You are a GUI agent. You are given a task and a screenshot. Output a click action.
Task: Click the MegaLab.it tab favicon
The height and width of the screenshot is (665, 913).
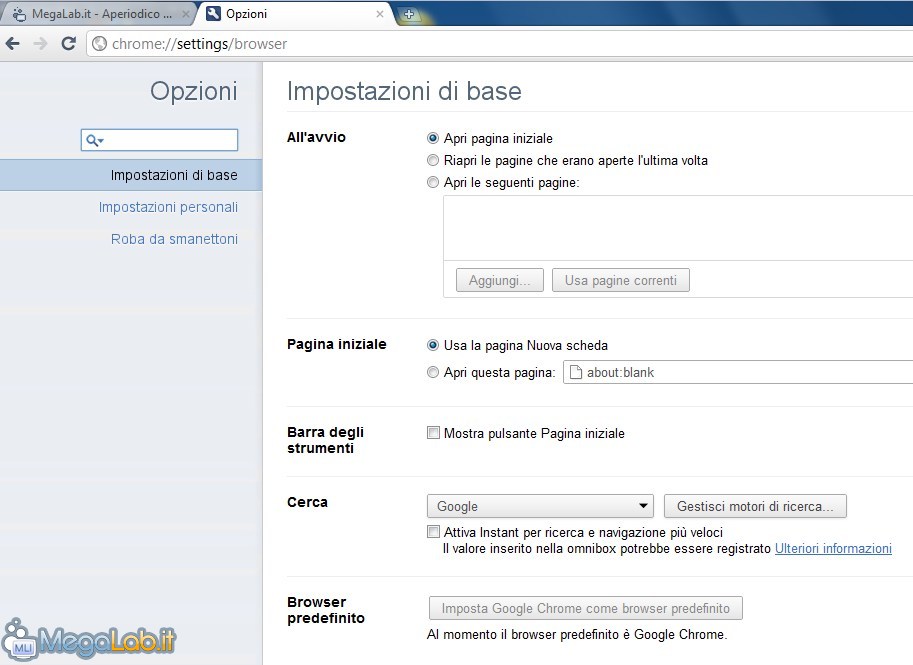pos(19,14)
